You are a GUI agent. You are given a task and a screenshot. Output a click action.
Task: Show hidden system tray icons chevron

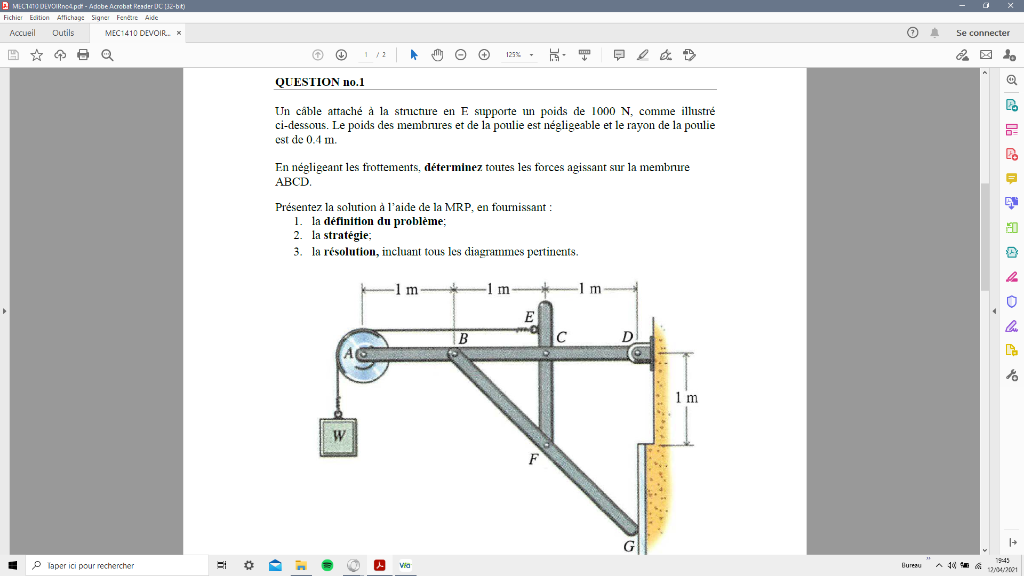pyautogui.click(x=939, y=566)
